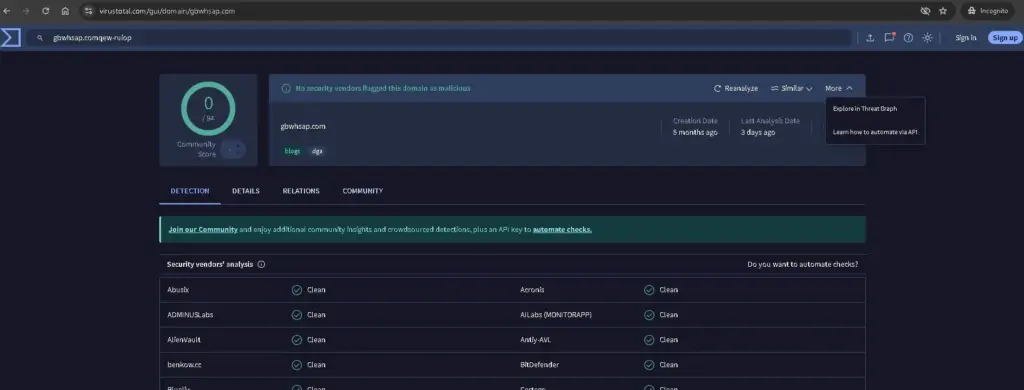
Task: Click the Join our Community link
Action: pos(202,230)
